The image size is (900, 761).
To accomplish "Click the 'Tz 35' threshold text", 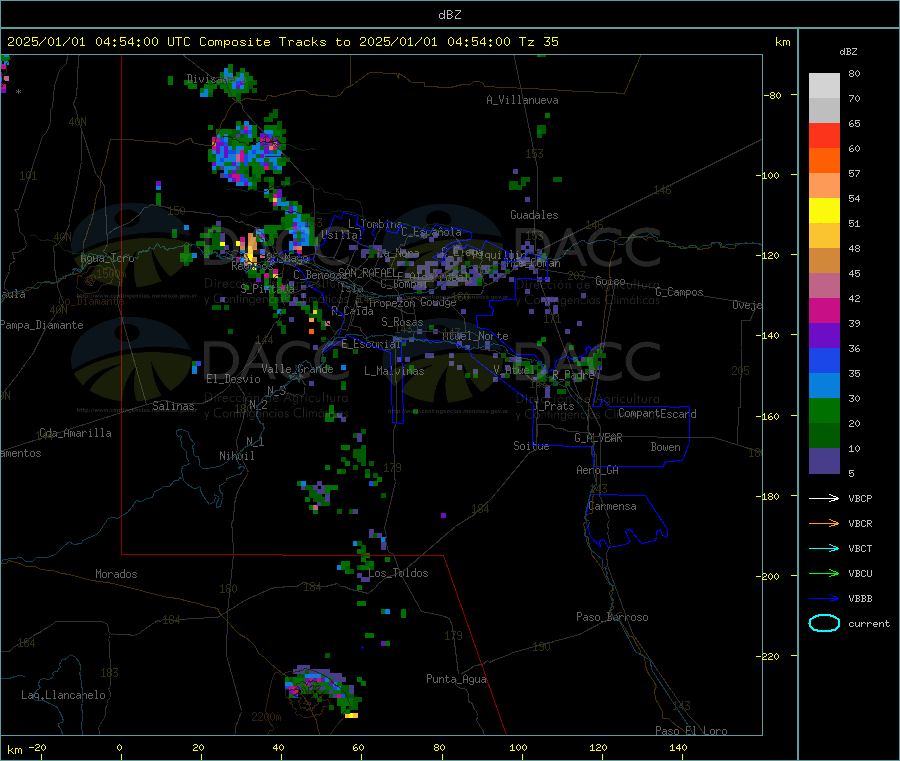I will [538, 42].
